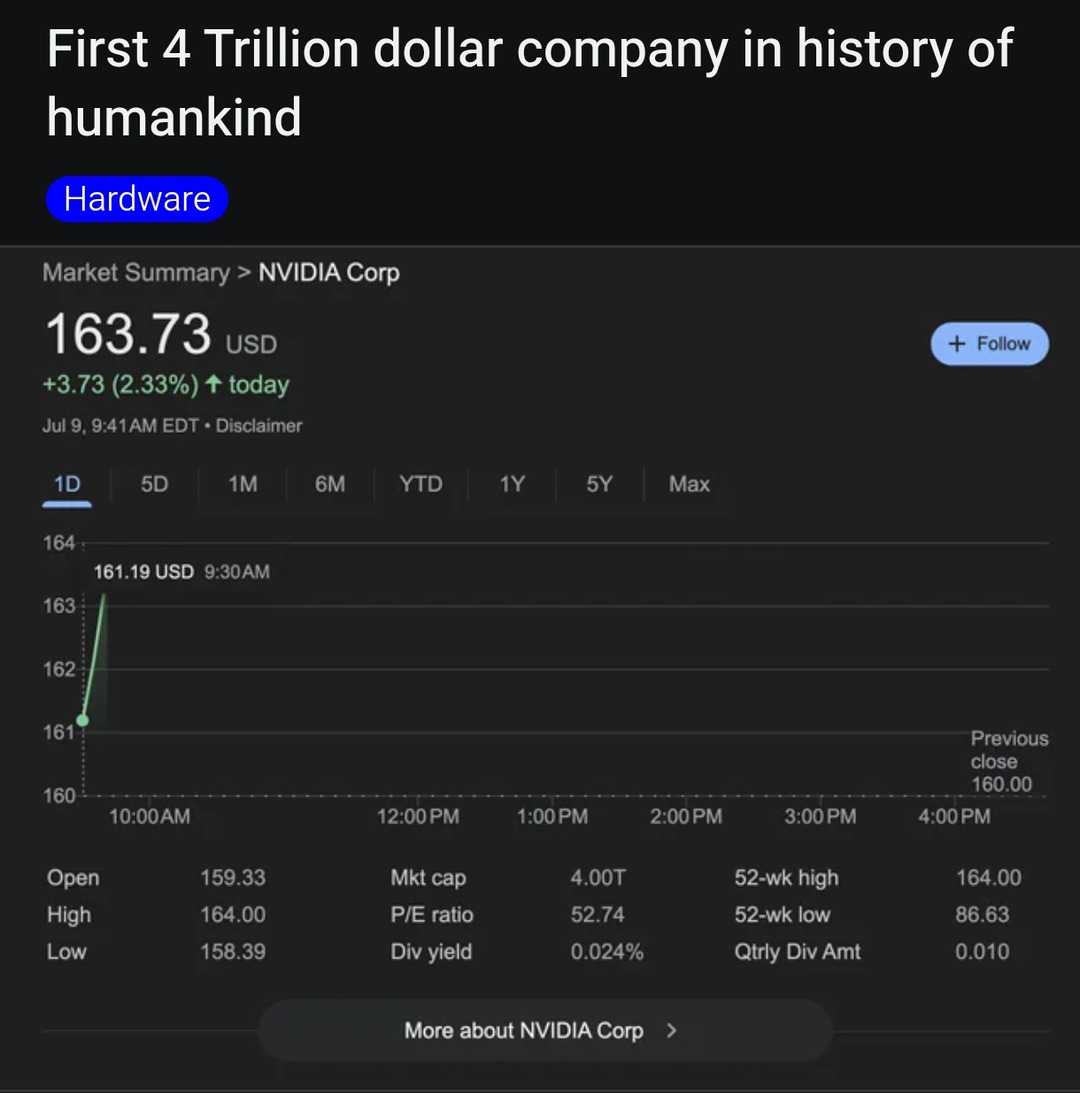Switch to the 5Y chart view
Screen dimensions: 1080x1093
pyautogui.click(x=599, y=485)
